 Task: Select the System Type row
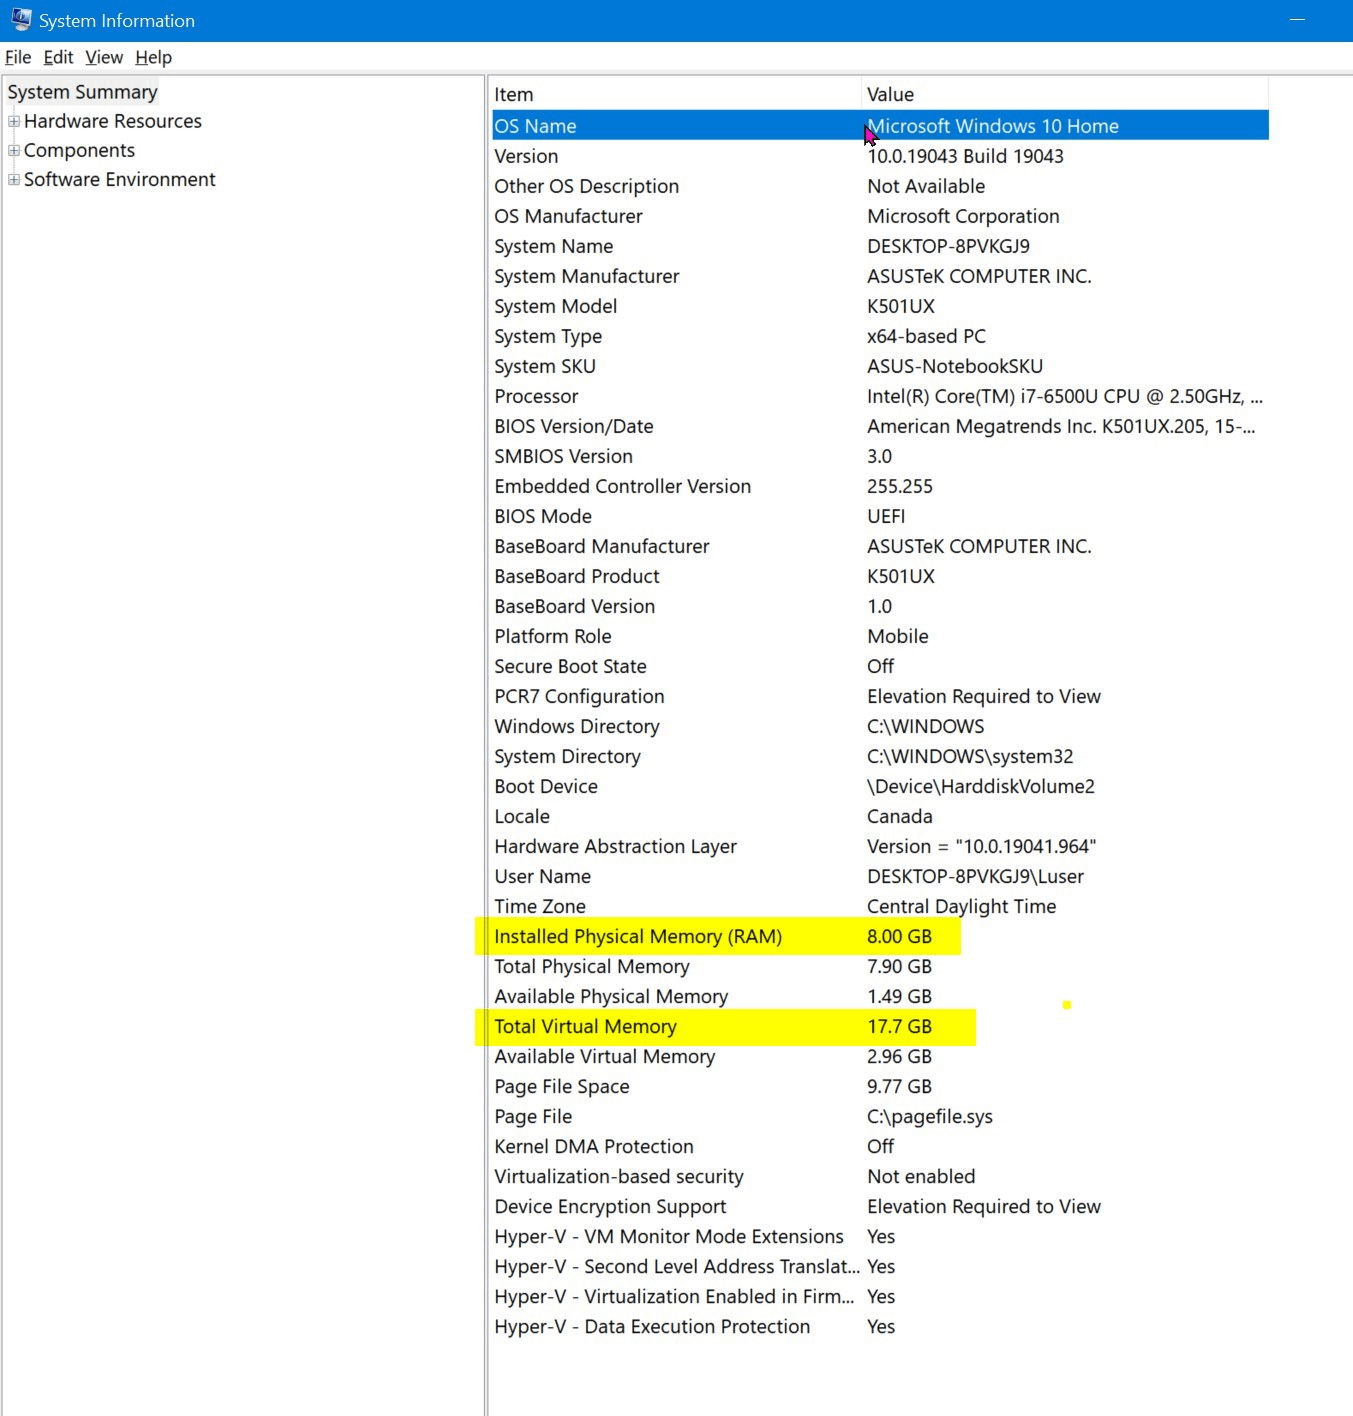point(880,336)
